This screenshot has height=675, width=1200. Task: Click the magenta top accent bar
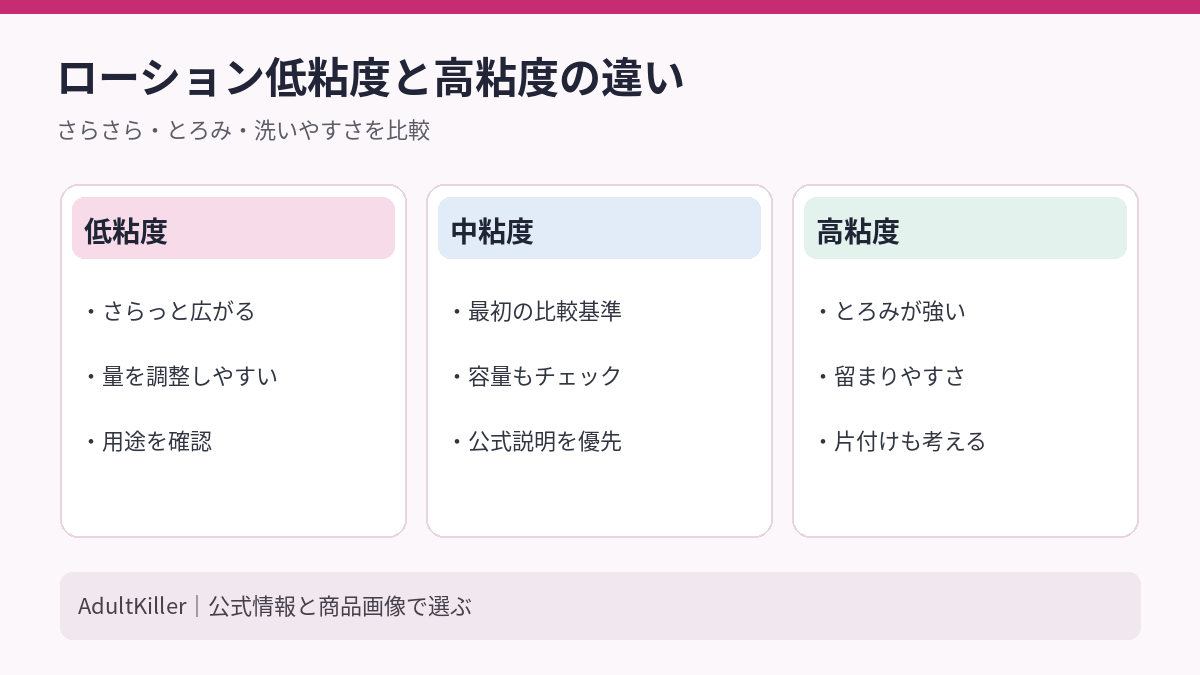click(x=600, y=7)
